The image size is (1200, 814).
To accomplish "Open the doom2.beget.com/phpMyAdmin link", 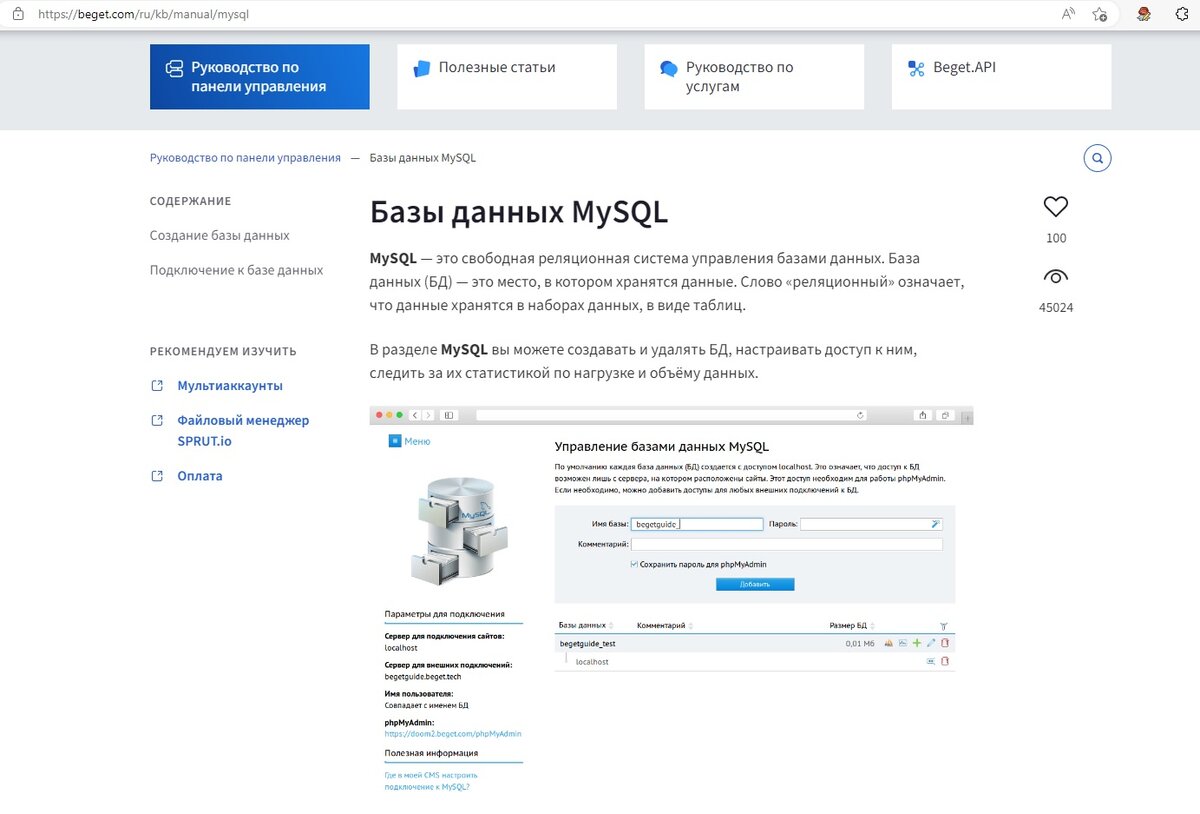I will [453, 733].
